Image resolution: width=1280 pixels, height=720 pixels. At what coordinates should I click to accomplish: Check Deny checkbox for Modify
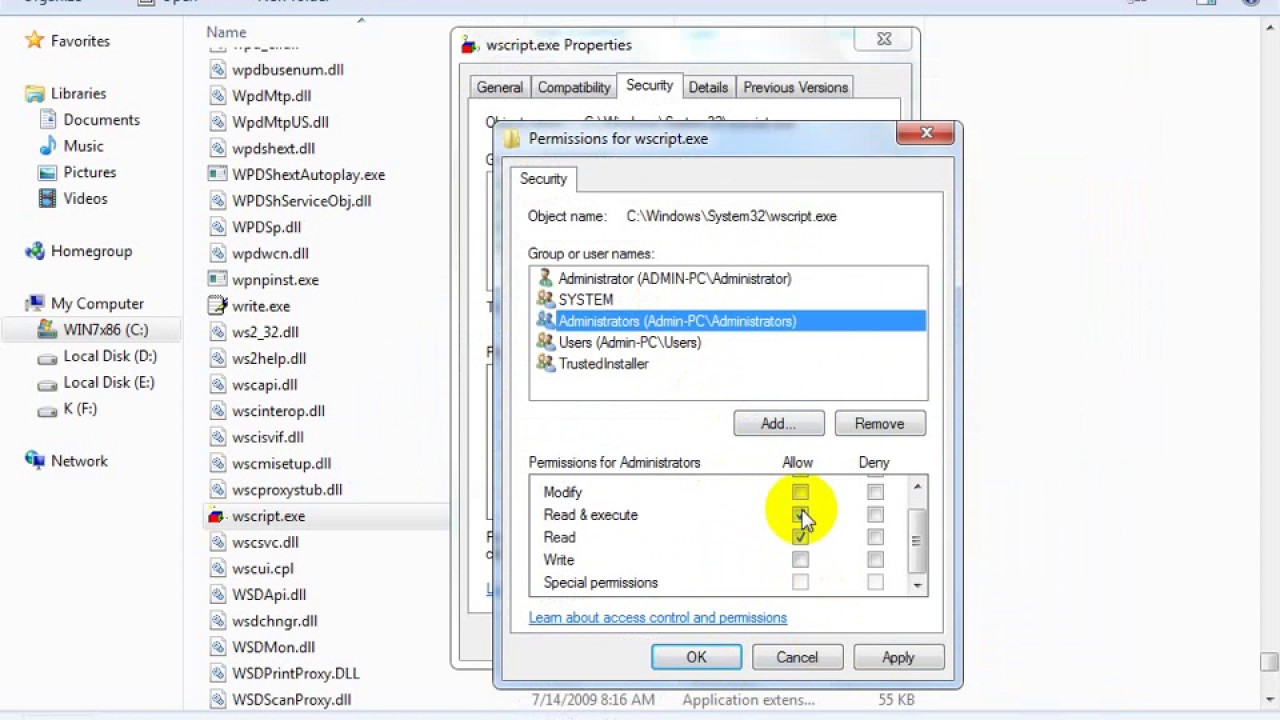(875, 492)
